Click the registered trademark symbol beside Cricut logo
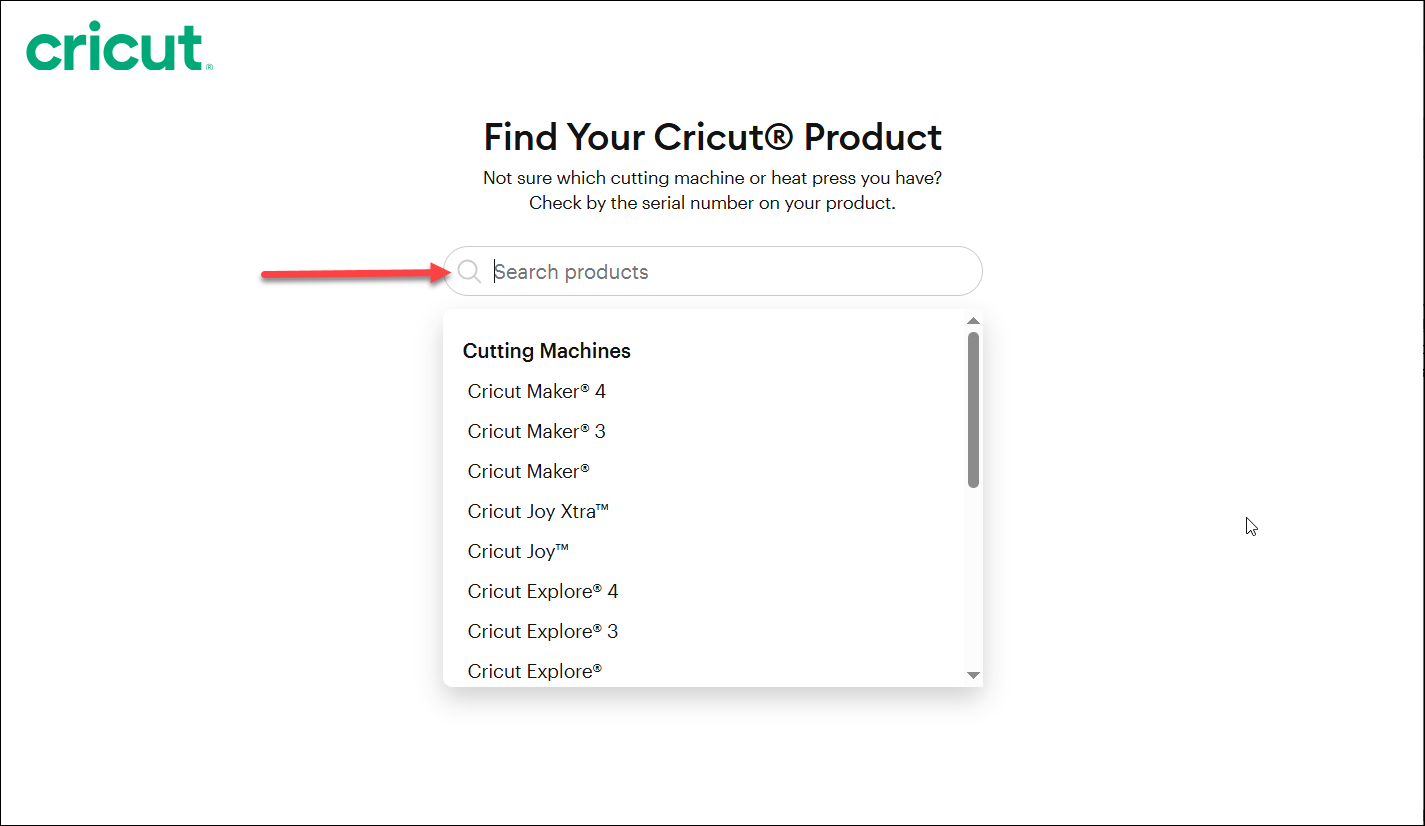 209,68
